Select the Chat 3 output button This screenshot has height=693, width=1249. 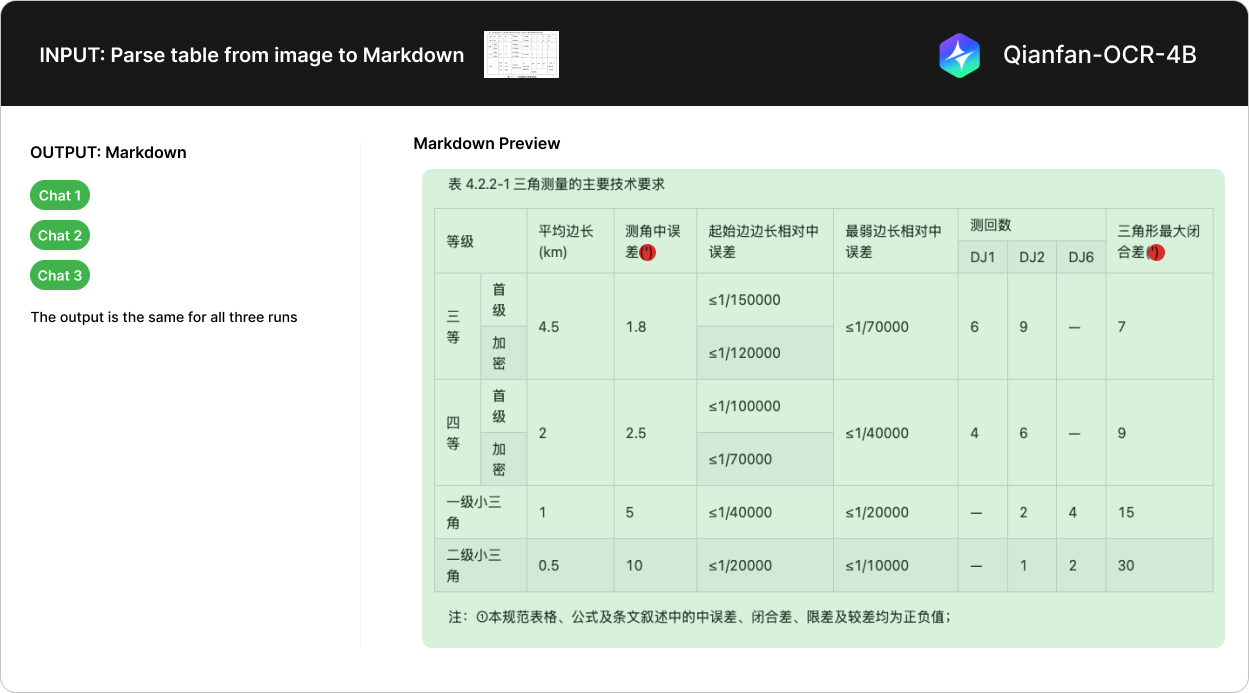tap(60, 276)
